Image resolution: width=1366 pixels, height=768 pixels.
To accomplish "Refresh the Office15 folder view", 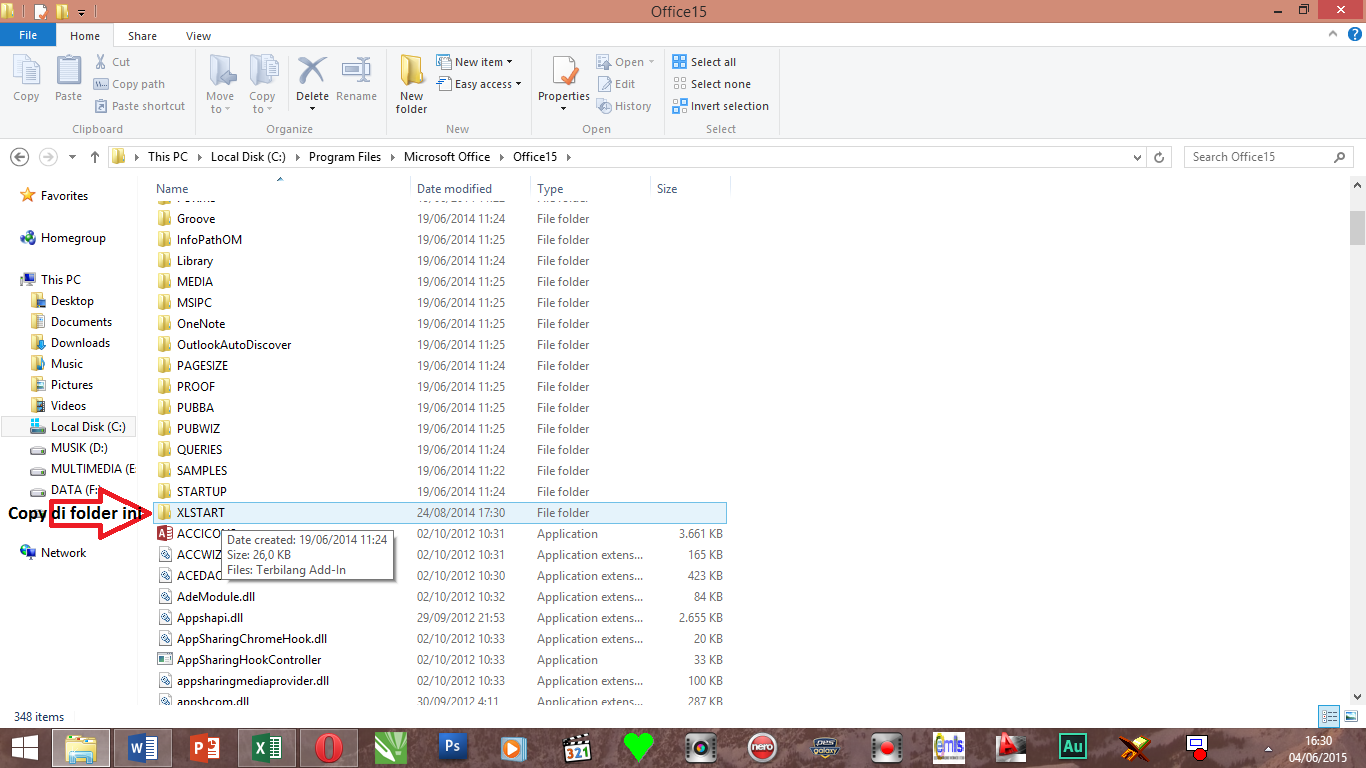I will click(x=1160, y=157).
